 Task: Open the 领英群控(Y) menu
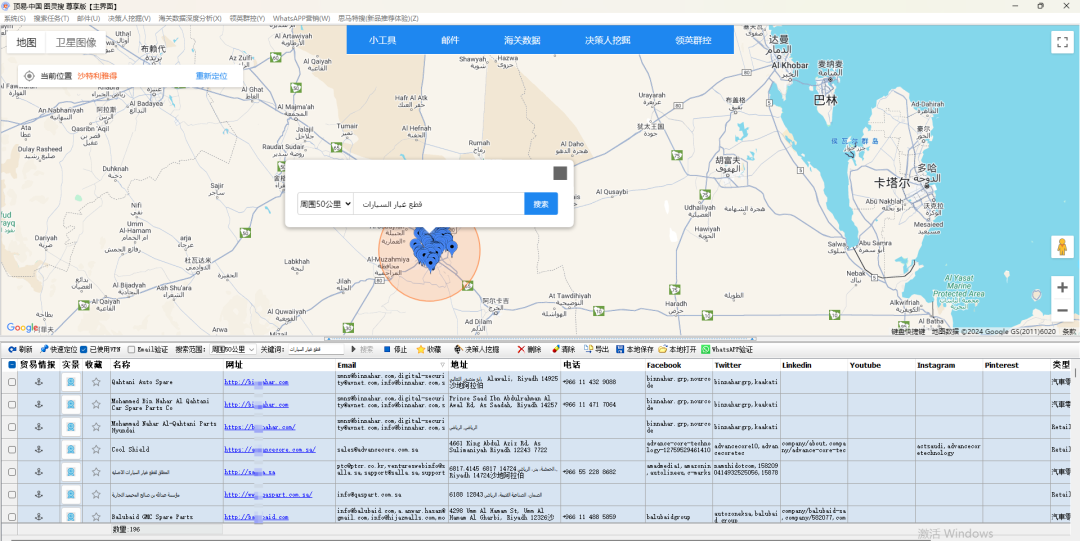247,18
